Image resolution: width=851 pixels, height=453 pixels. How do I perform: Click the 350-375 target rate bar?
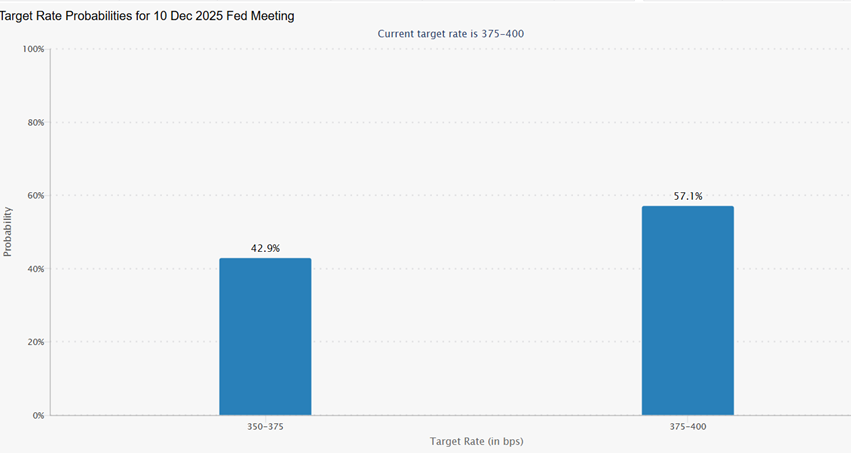click(x=265, y=336)
